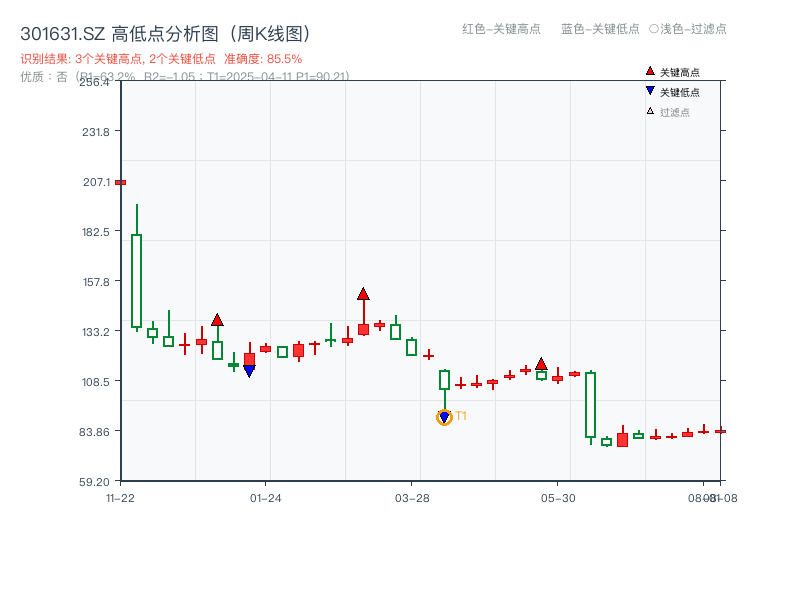Image resolution: width=800 pixels, height=600 pixels.
Task: Click the red 关键高点 legend triangle icon
Action: coord(650,70)
